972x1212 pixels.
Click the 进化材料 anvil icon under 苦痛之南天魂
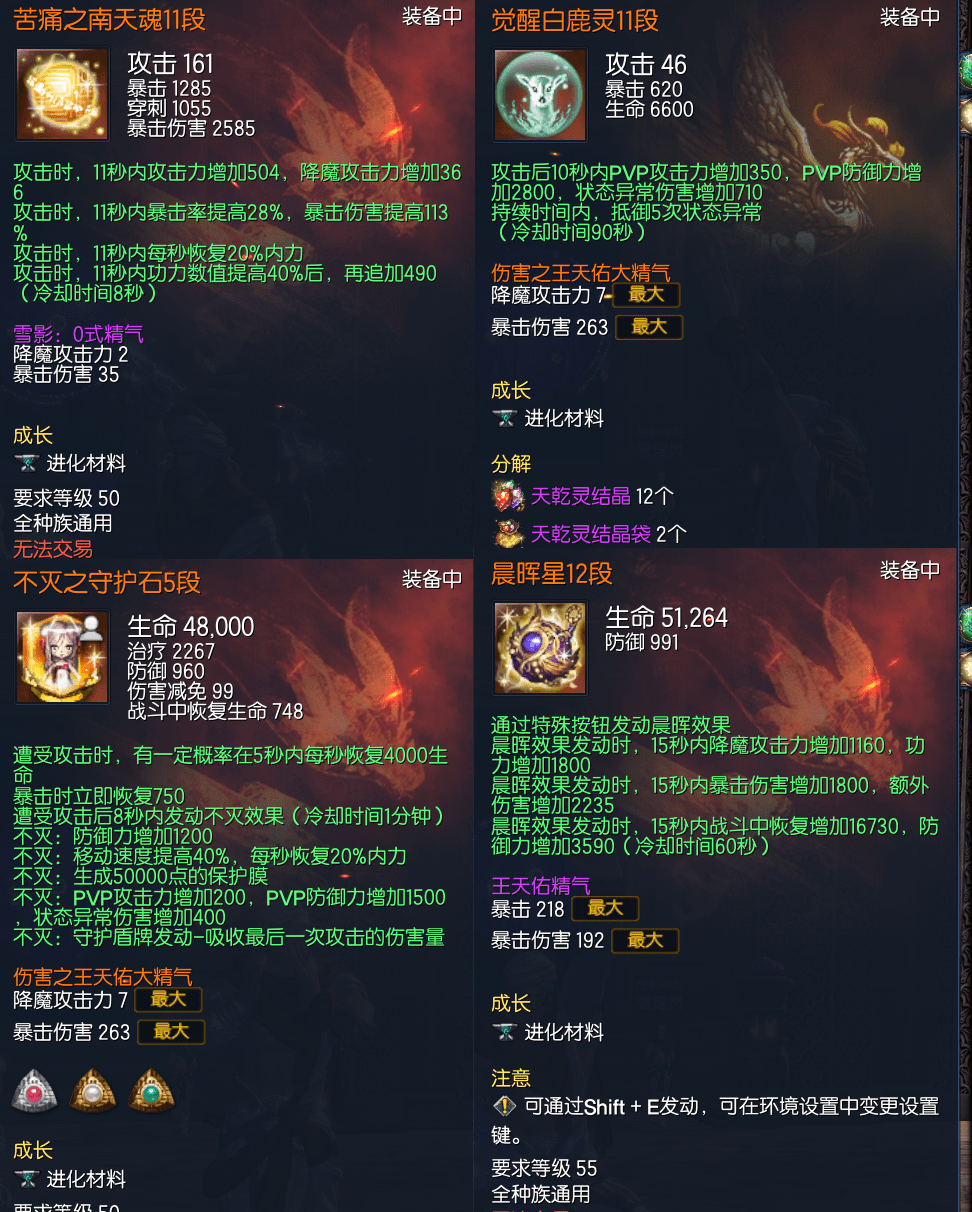[x=27, y=463]
